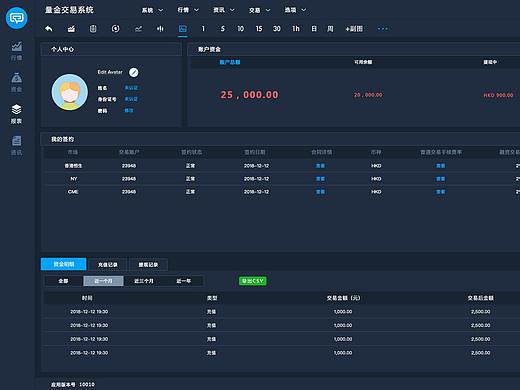520x390 pixels.
Task: Click the 量金交易系统 application title
Action: (x=69, y=10)
